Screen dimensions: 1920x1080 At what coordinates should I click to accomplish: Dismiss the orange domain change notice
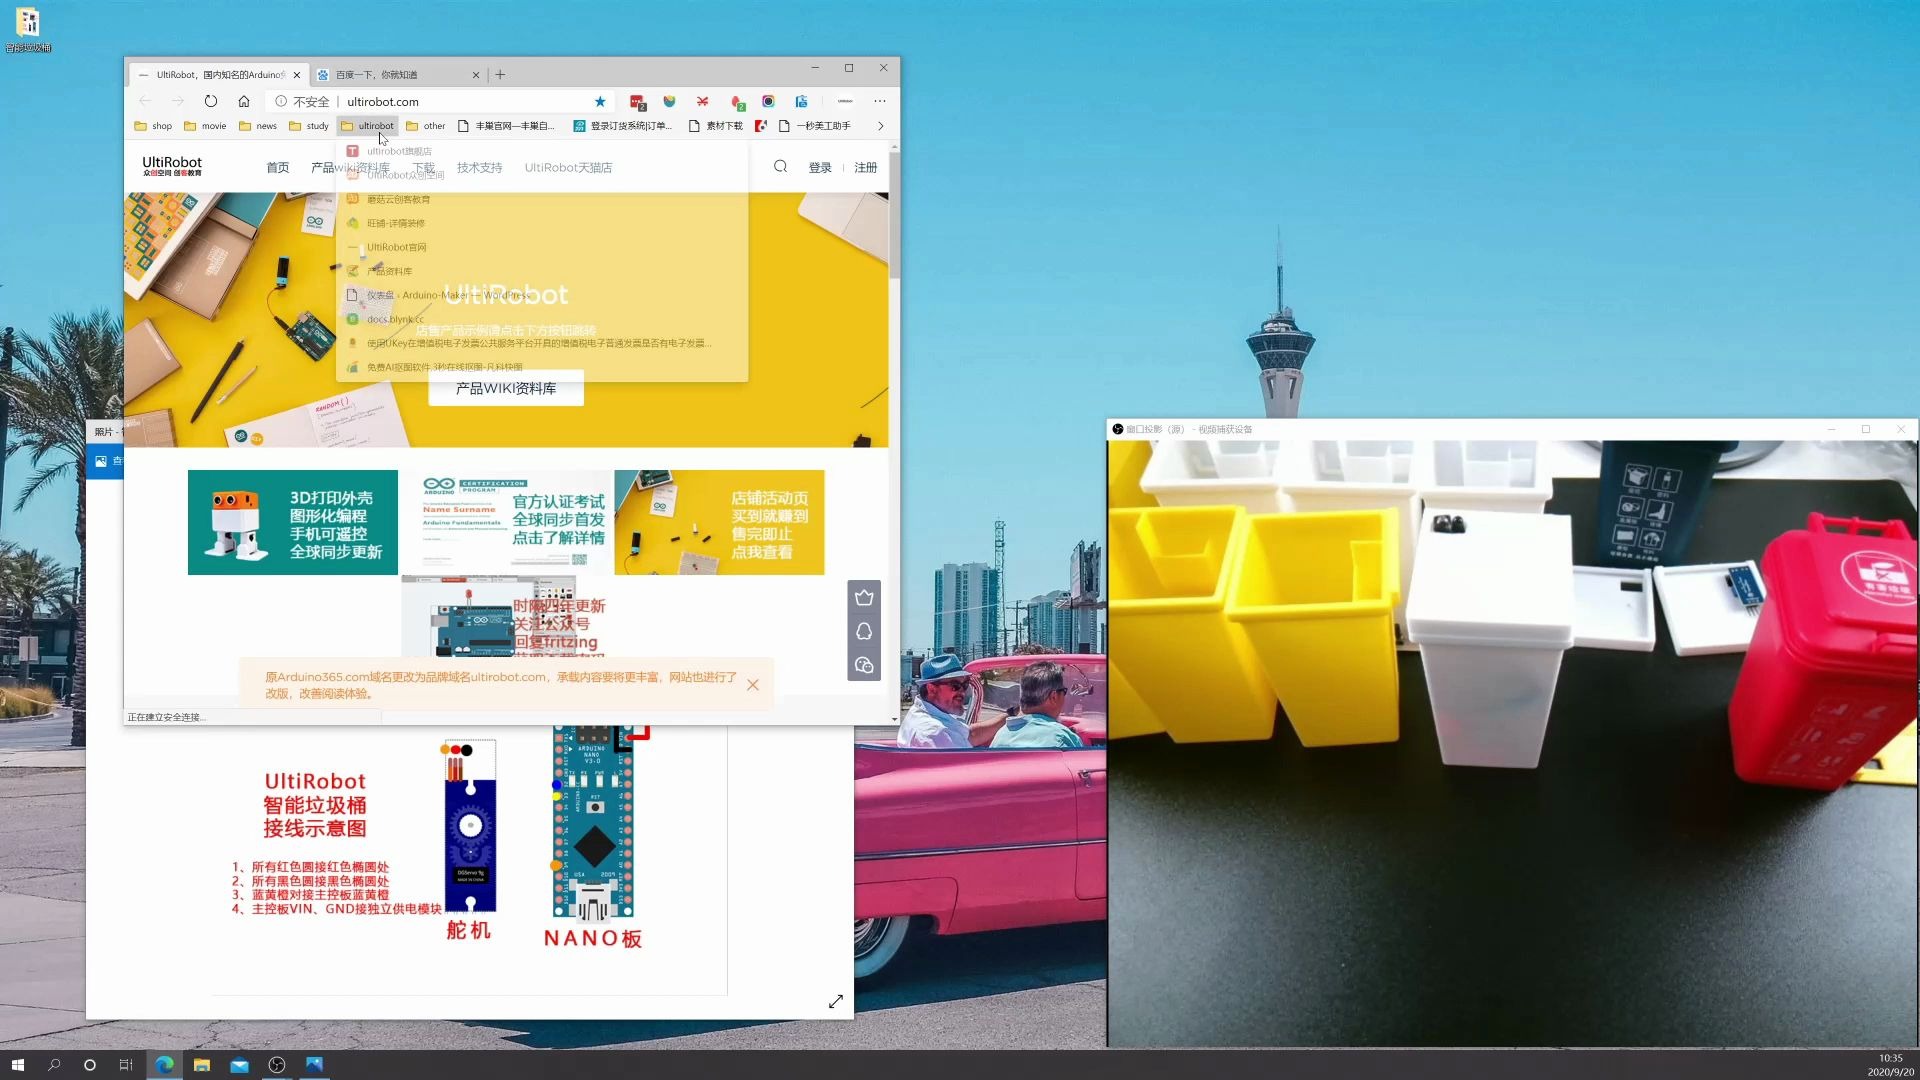coord(753,685)
